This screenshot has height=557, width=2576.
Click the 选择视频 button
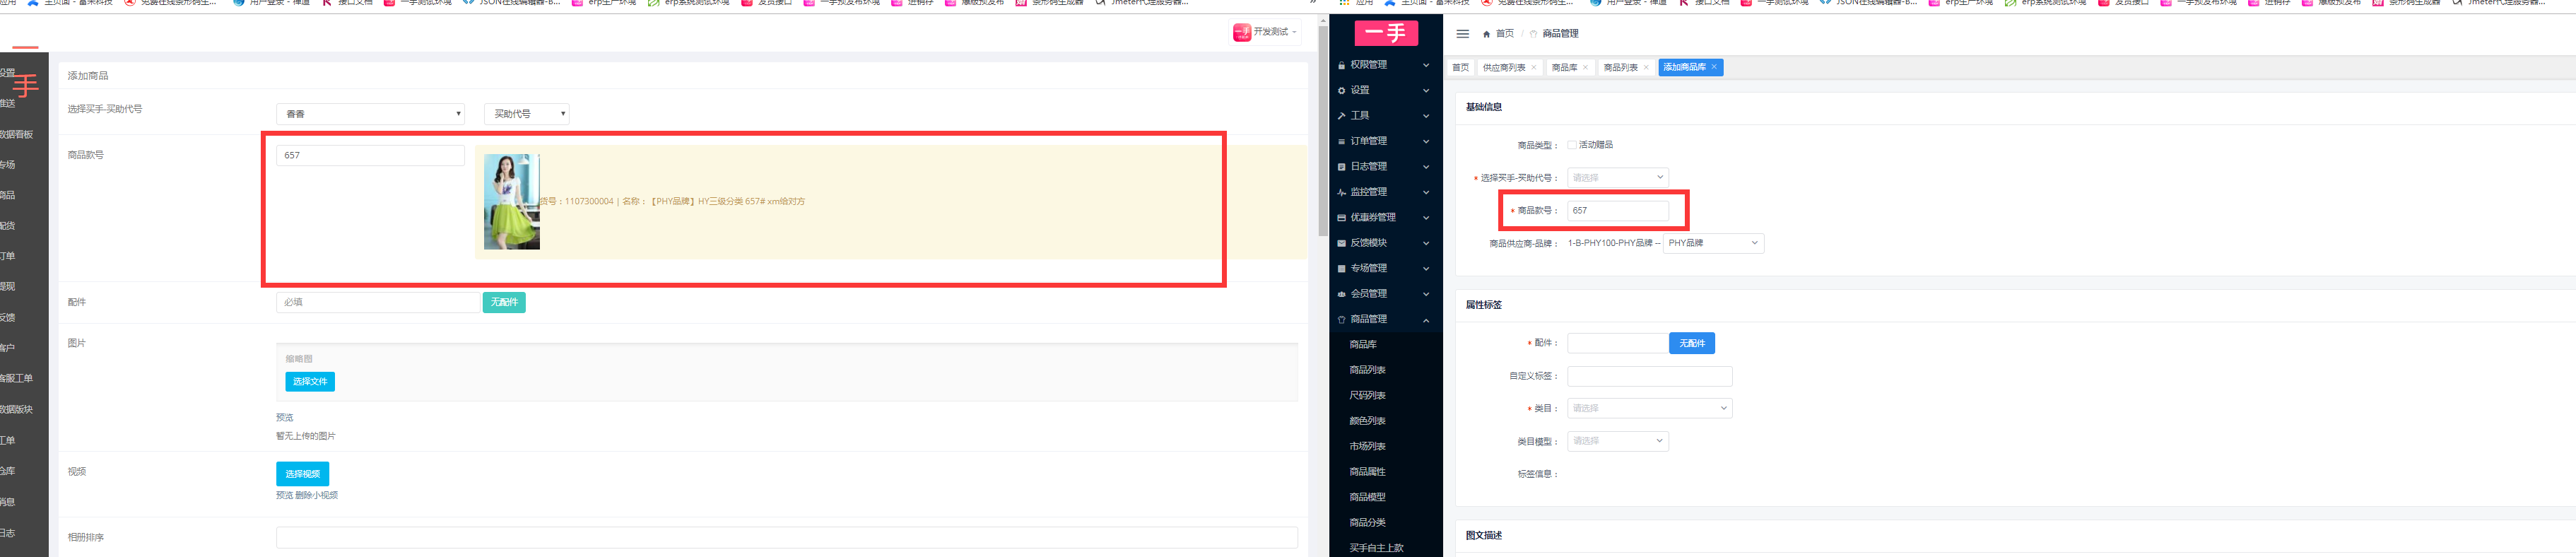point(302,474)
